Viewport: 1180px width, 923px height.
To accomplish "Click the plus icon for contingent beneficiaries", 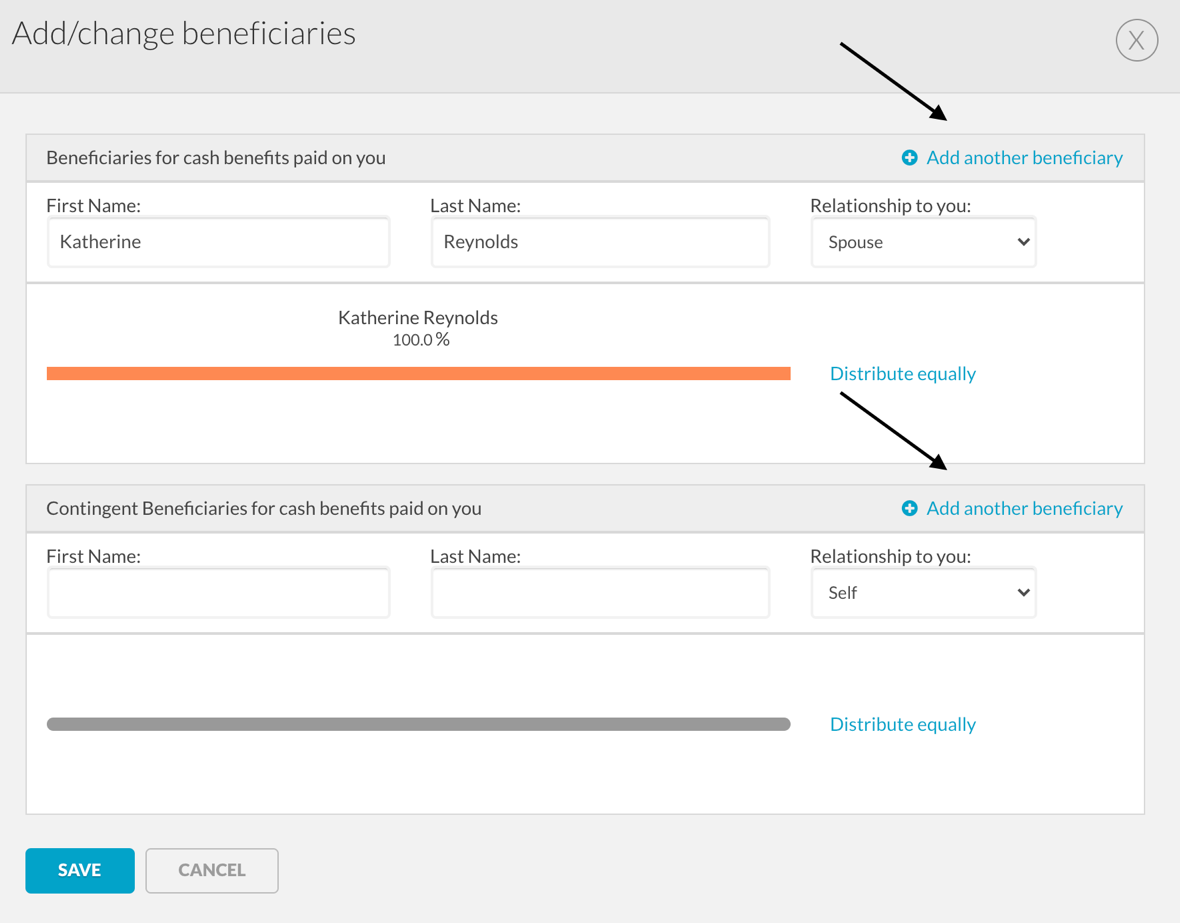I will (909, 509).
